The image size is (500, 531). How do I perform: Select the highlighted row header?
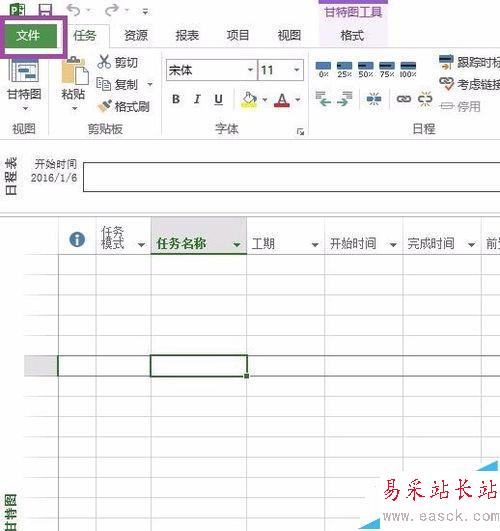(41, 366)
